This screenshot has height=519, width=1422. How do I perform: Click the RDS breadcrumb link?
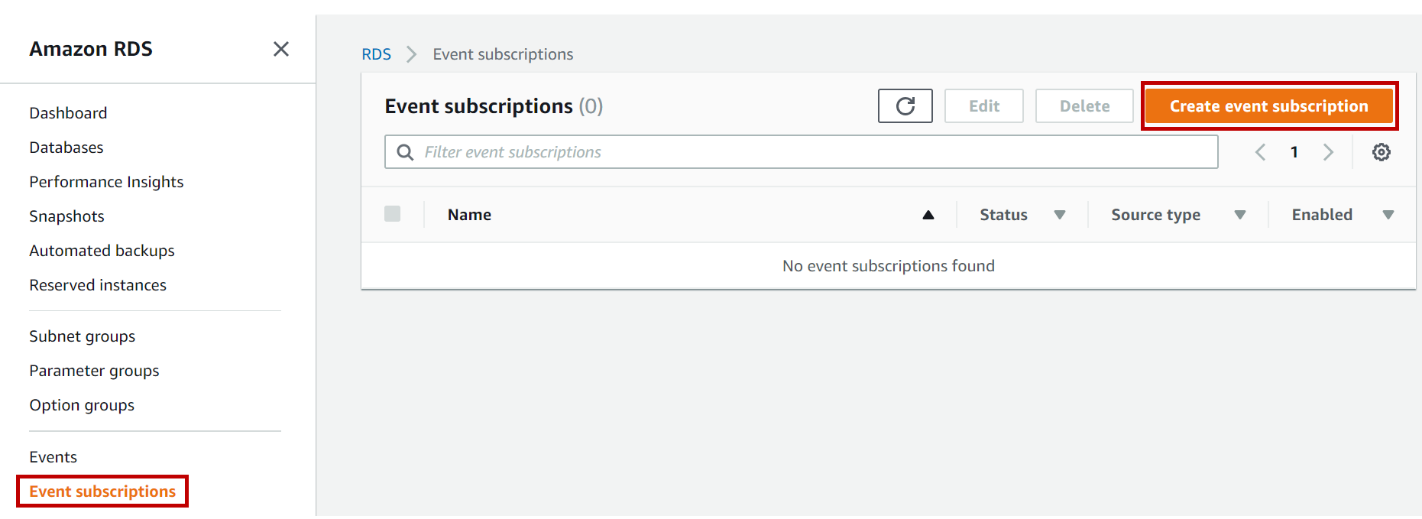(376, 54)
